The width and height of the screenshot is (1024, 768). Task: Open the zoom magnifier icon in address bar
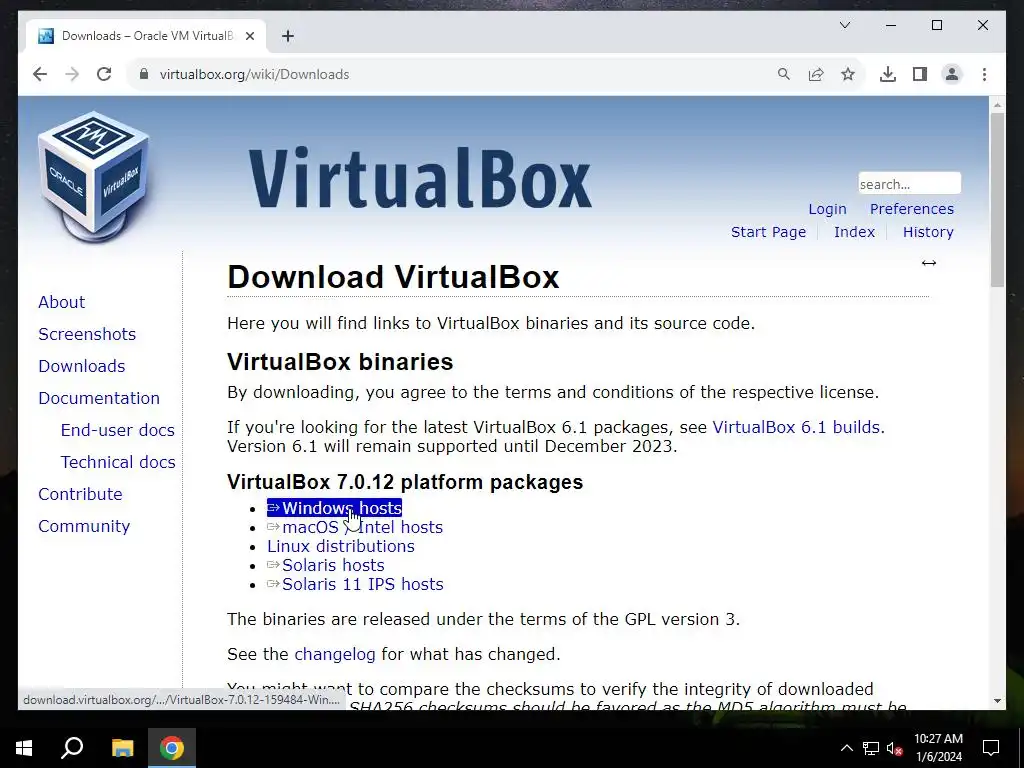click(x=784, y=74)
